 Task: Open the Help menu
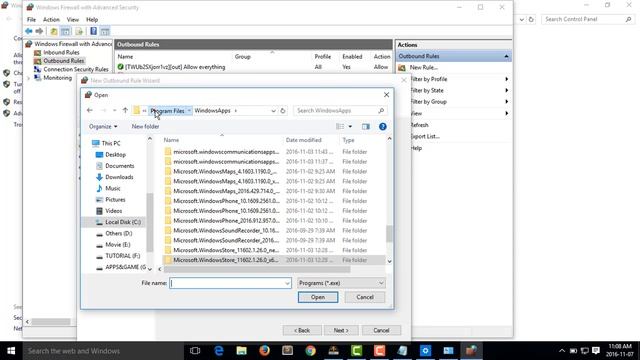click(x=92, y=19)
